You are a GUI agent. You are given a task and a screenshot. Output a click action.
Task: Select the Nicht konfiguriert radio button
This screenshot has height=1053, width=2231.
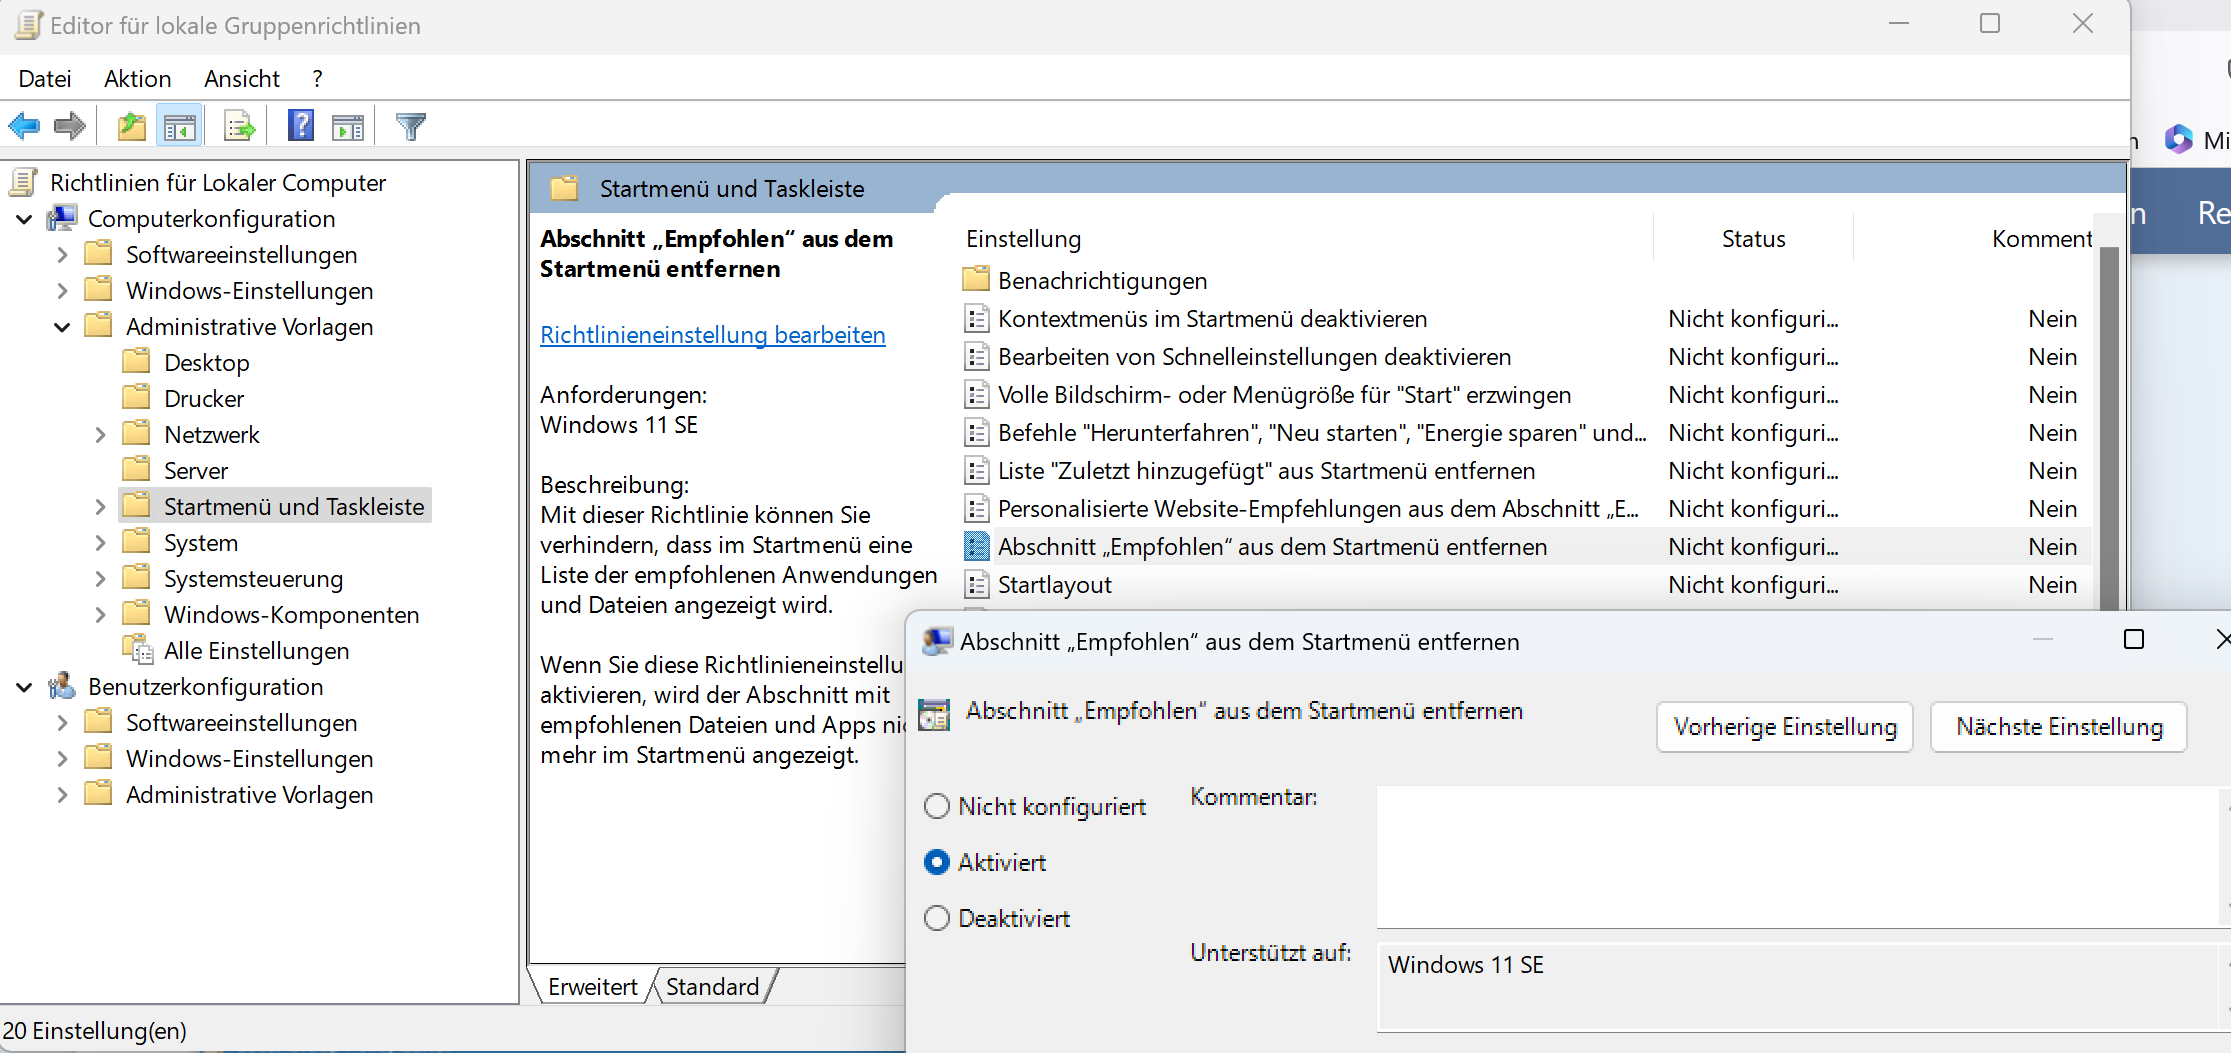point(937,806)
